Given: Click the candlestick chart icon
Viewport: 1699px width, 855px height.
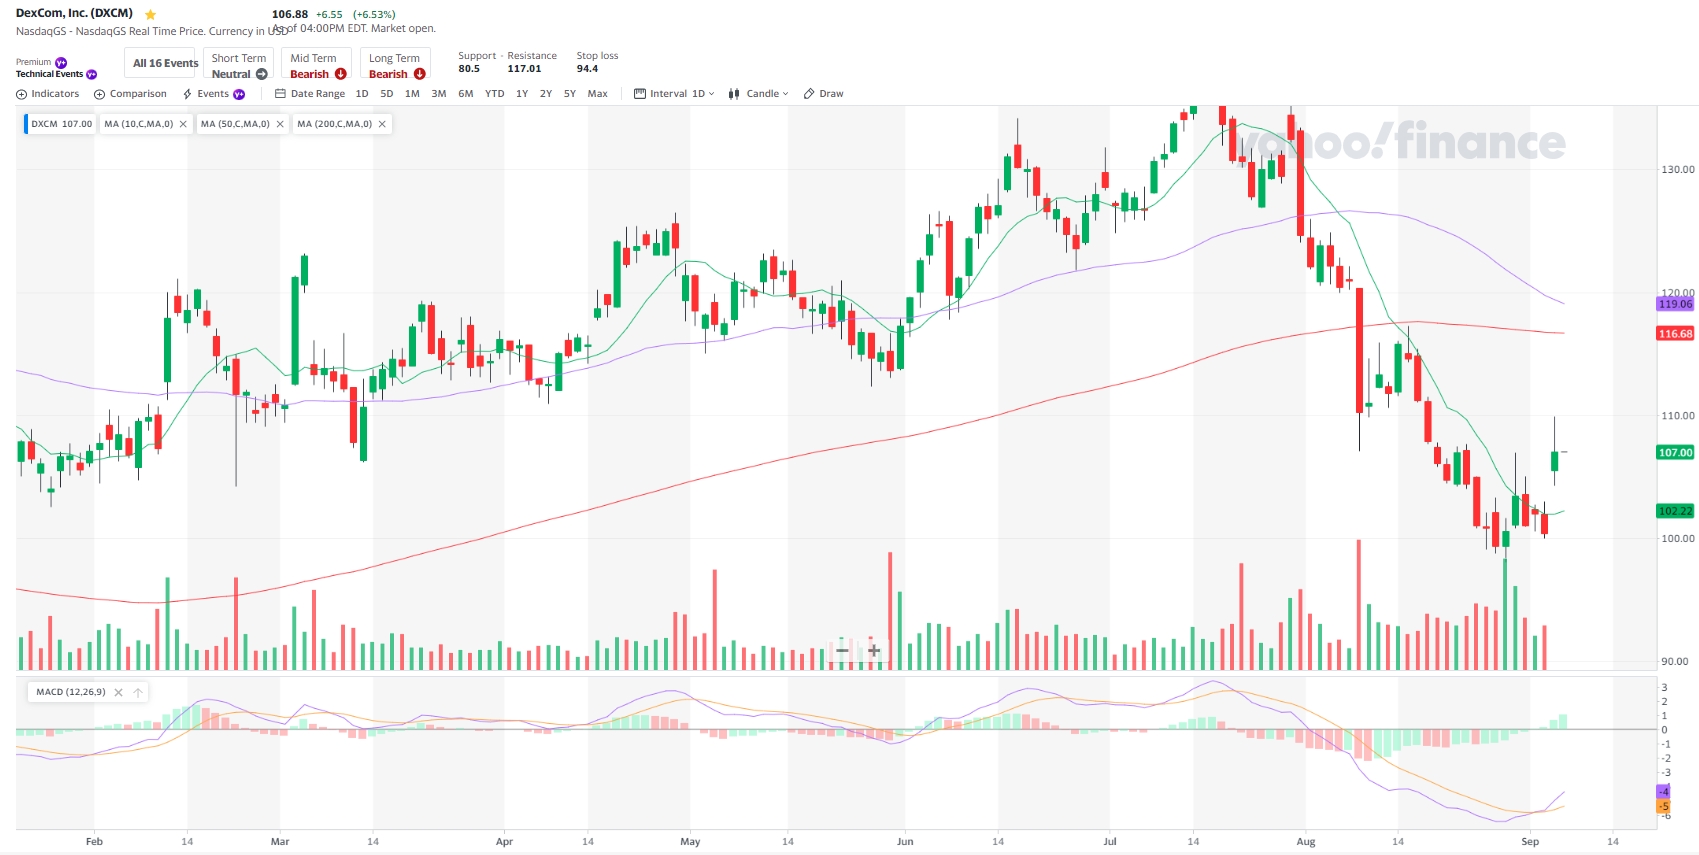Looking at the screenshot, I should tap(734, 94).
